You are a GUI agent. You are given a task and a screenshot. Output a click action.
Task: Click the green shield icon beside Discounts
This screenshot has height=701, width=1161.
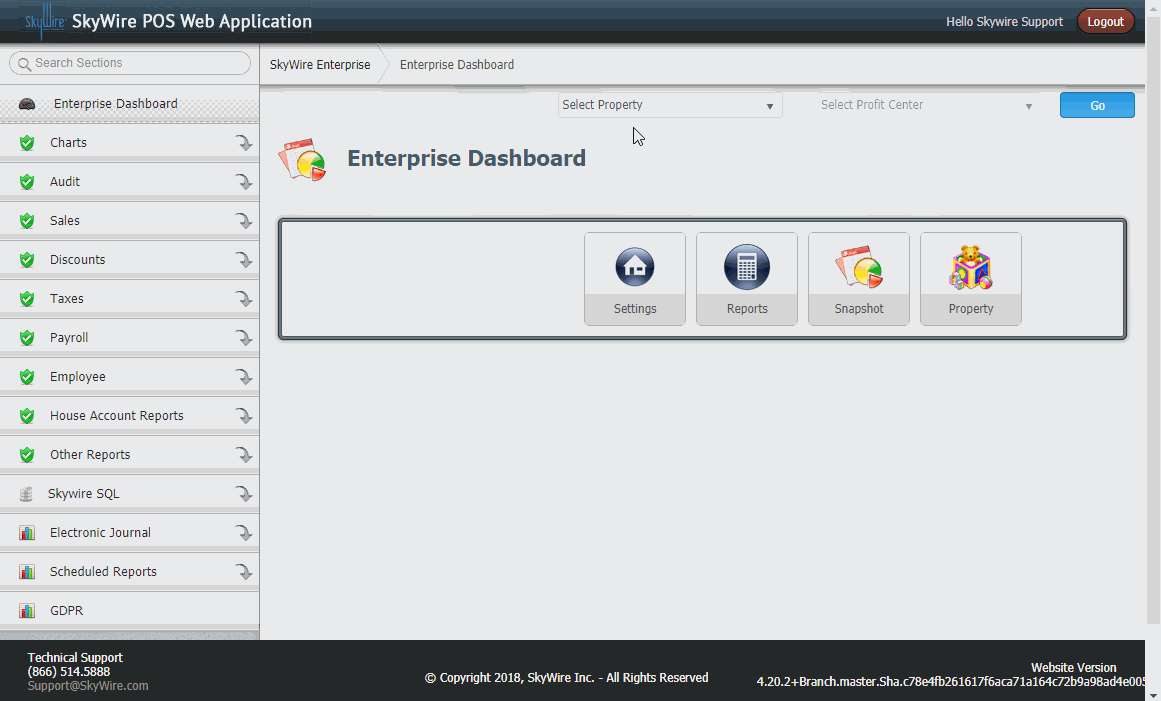tap(27, 260)
